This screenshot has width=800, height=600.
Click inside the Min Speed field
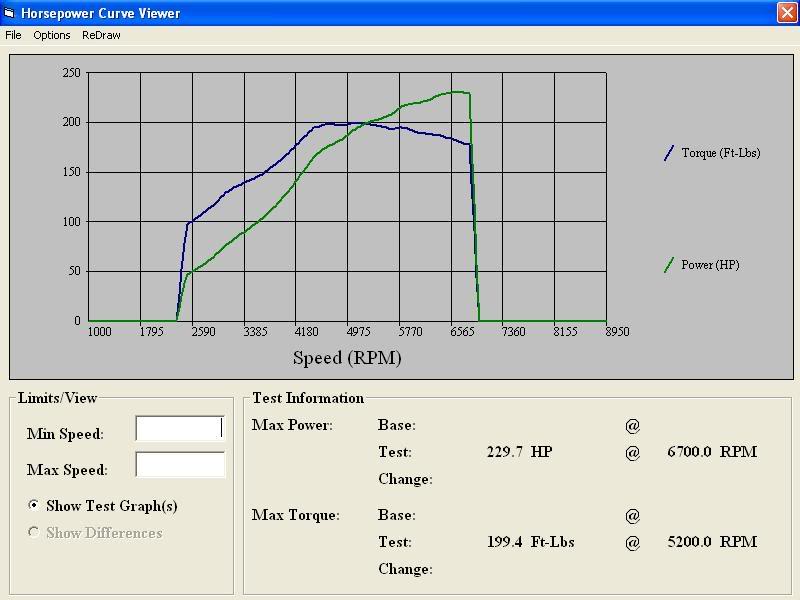pos(178,428)
